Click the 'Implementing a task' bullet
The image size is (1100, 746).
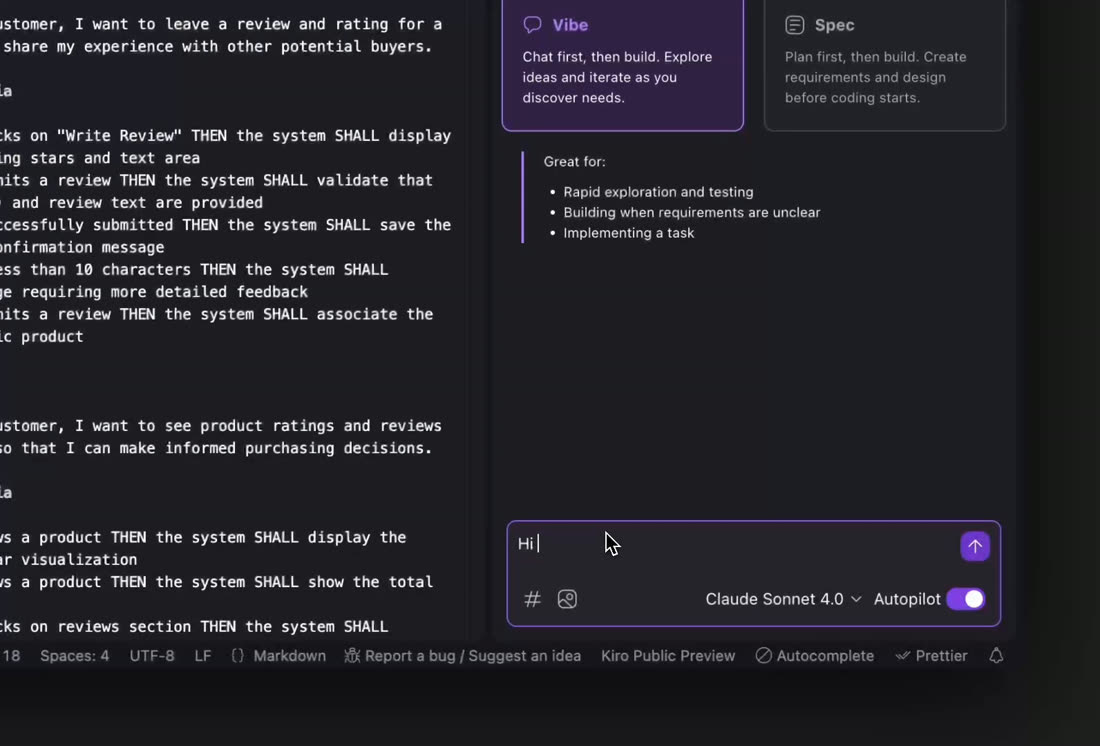click(629, 232)
